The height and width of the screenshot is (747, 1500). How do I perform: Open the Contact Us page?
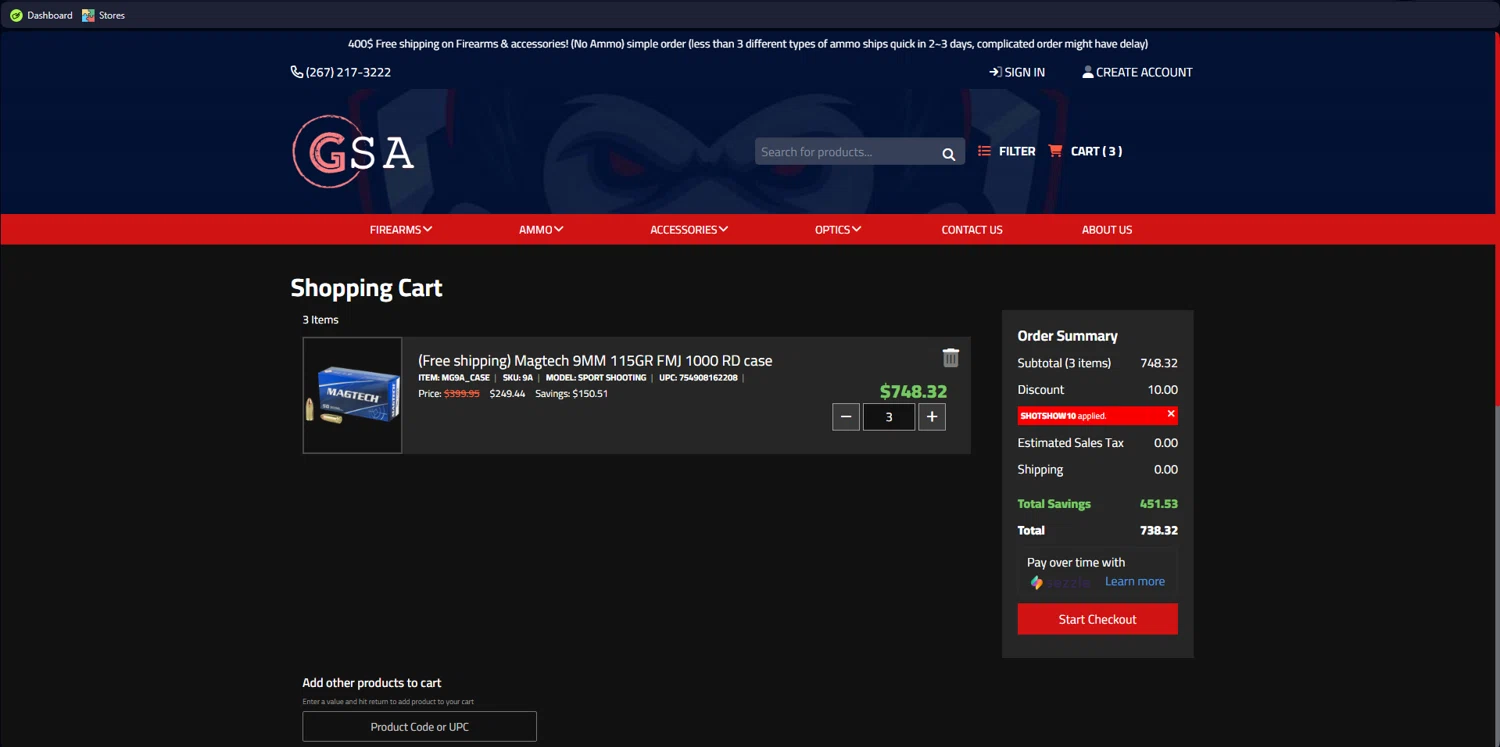point(972,230)
